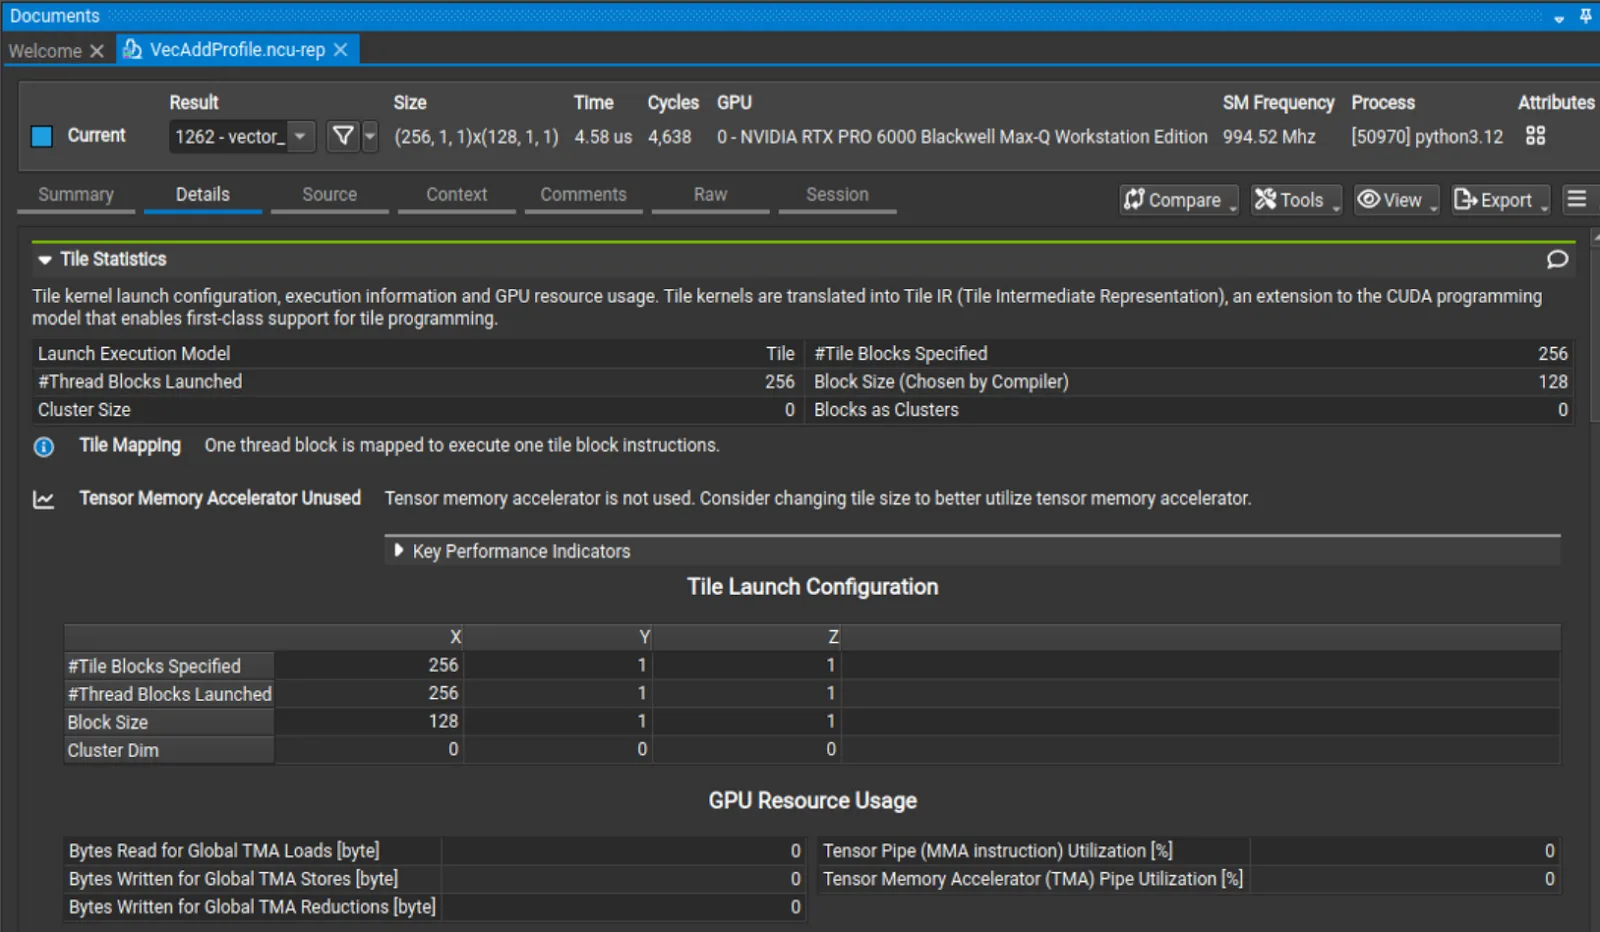The width and height of the screenshot is (1600, 932).
Task: Click the Attributes grid icon
Action: pos(1537,136)
